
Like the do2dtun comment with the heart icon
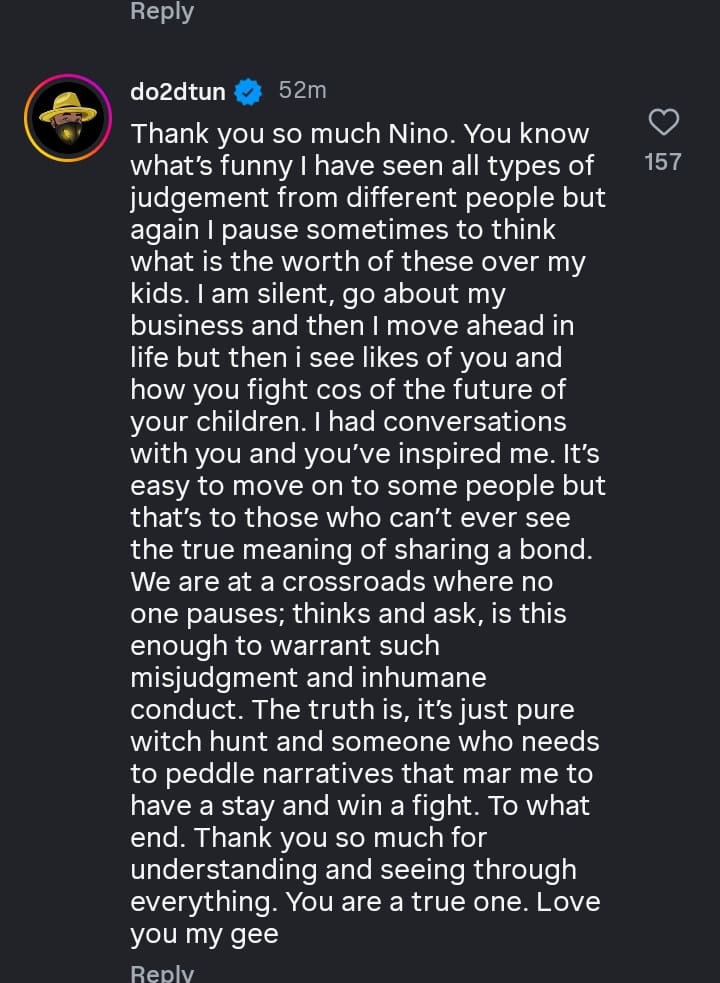point(664,122)
